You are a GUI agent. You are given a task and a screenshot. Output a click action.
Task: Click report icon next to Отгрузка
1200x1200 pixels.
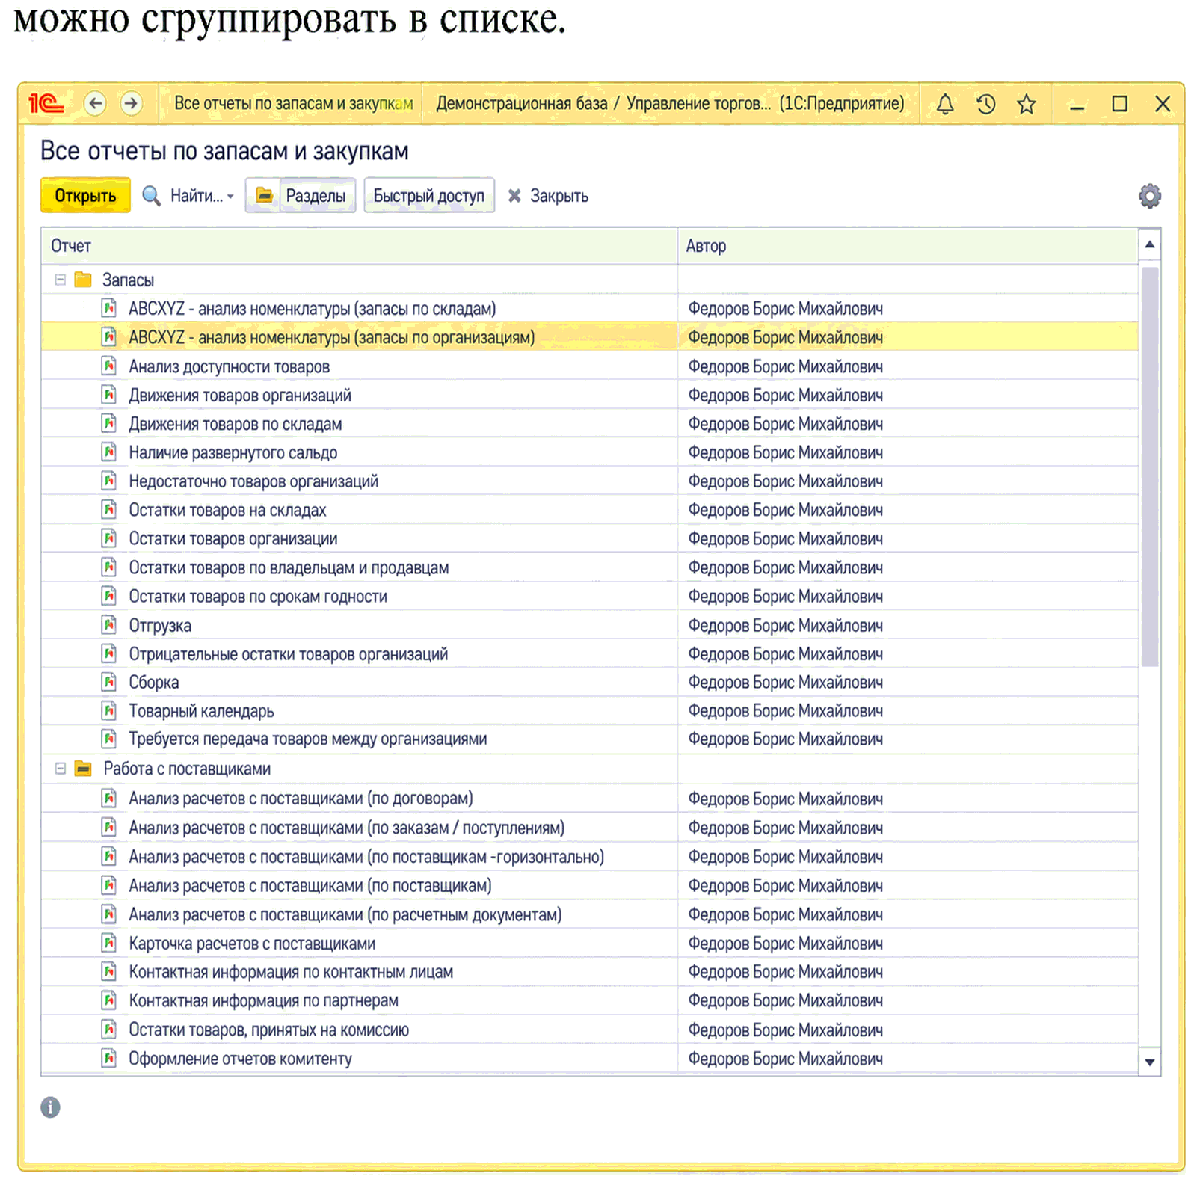[x=109, y=625]
